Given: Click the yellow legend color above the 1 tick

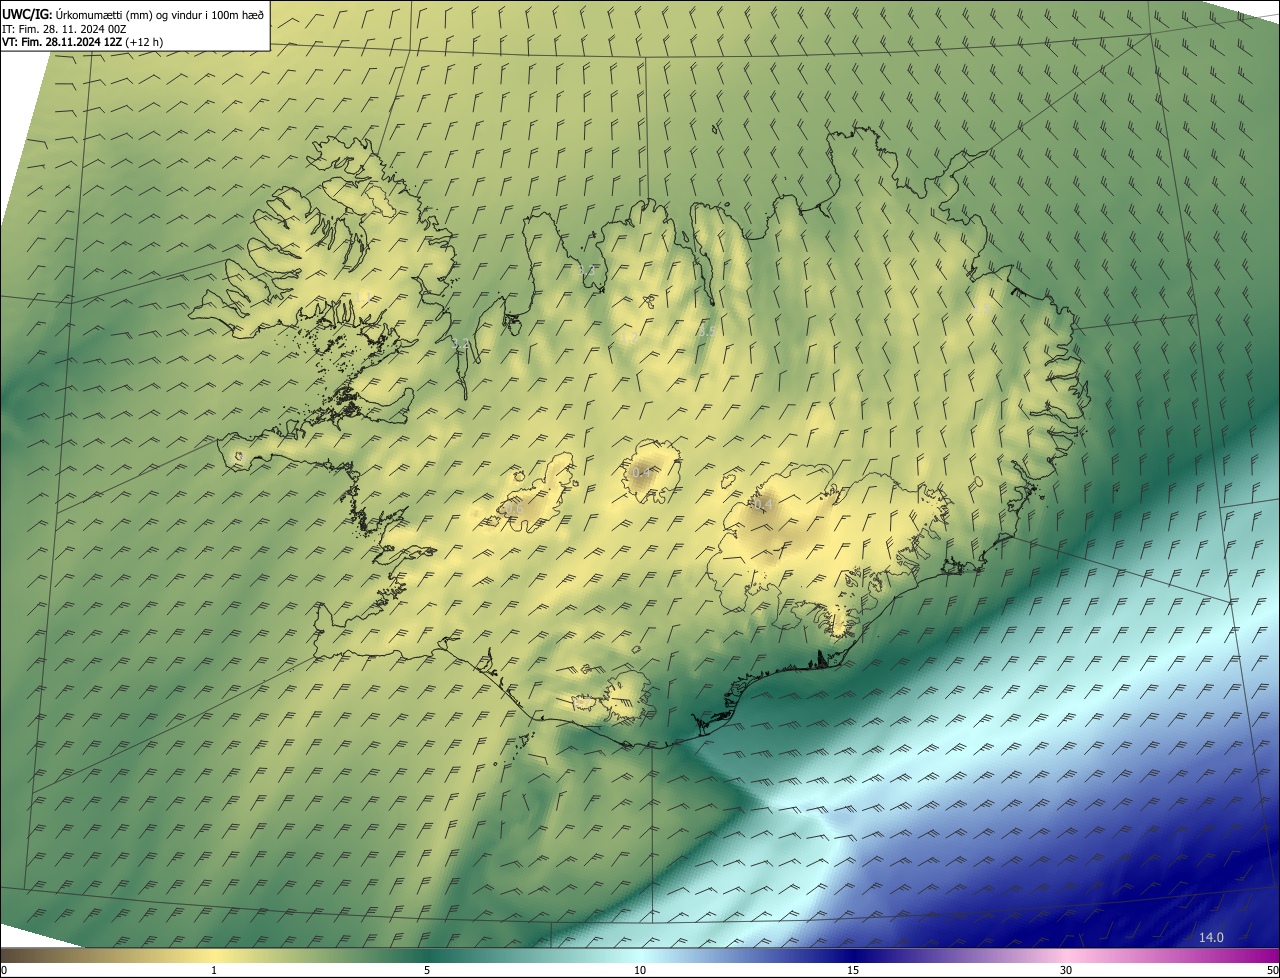Looking at the screenshot, I should pyautogui.click(x=213, y=955).
